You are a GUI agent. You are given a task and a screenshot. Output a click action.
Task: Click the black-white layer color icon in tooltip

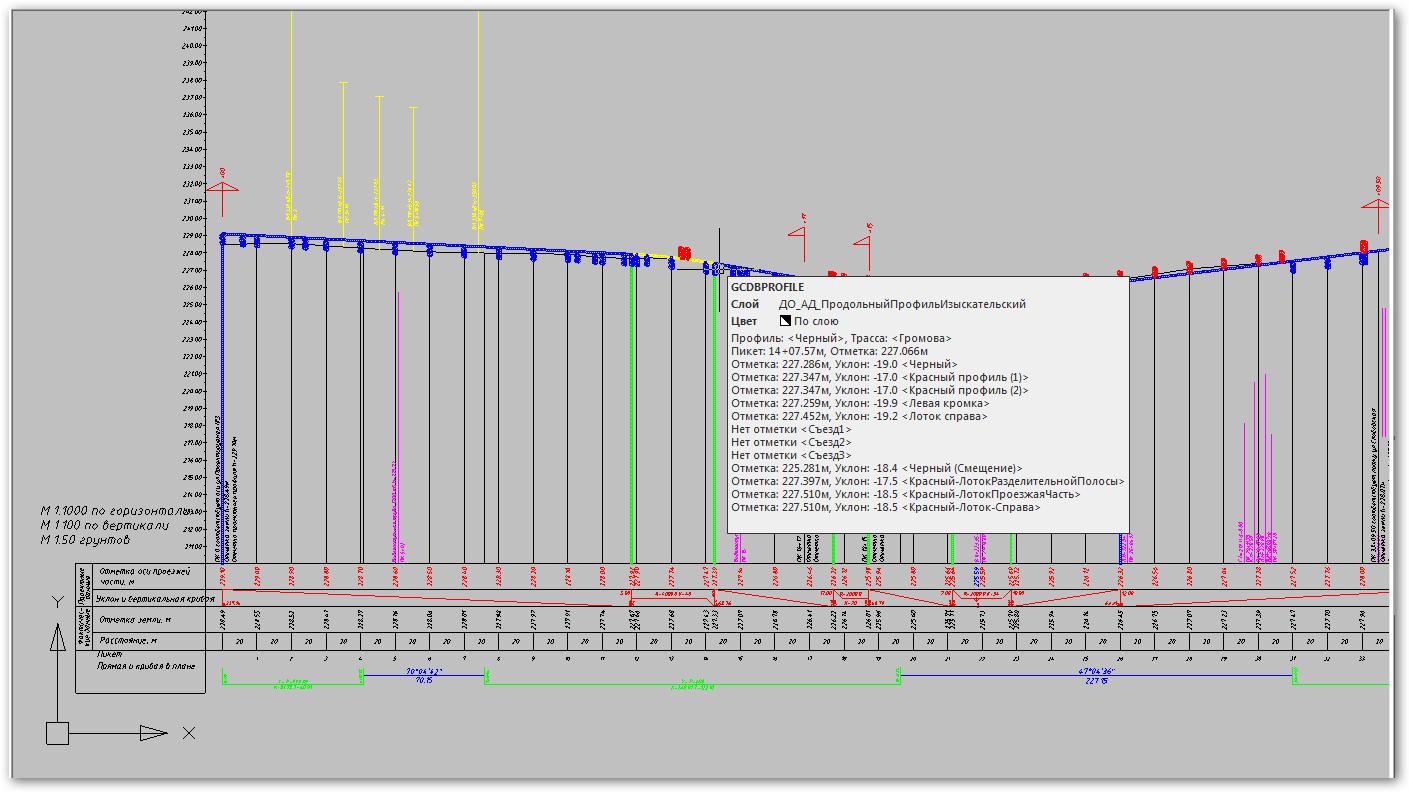click(x=785, y=321)
